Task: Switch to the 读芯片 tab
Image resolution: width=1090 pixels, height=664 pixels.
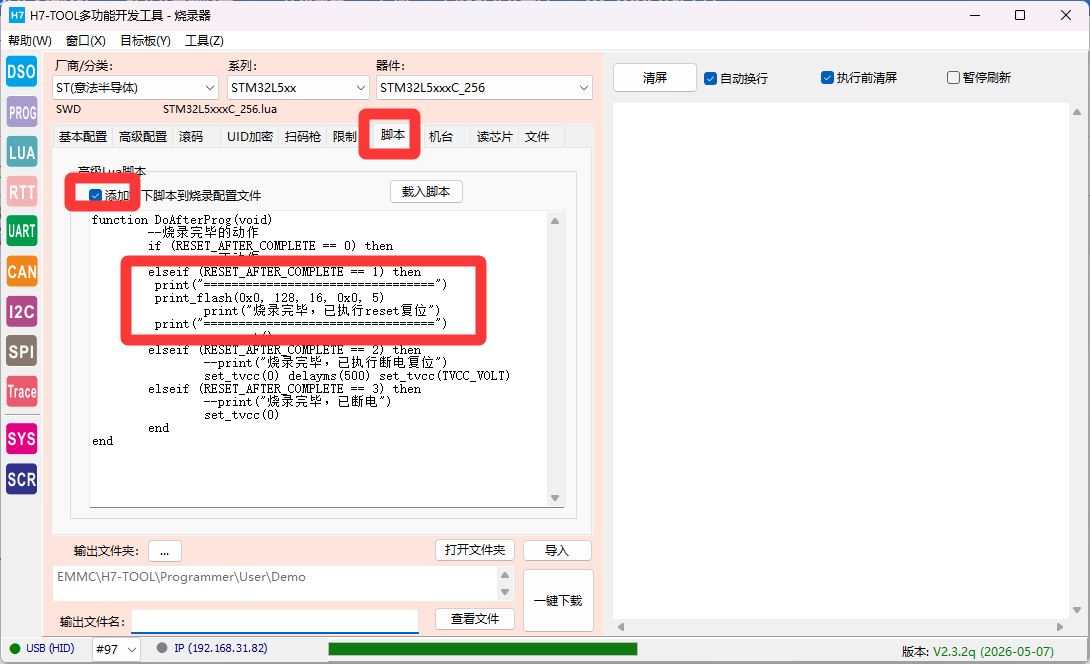Action: (x=494, y=137)
